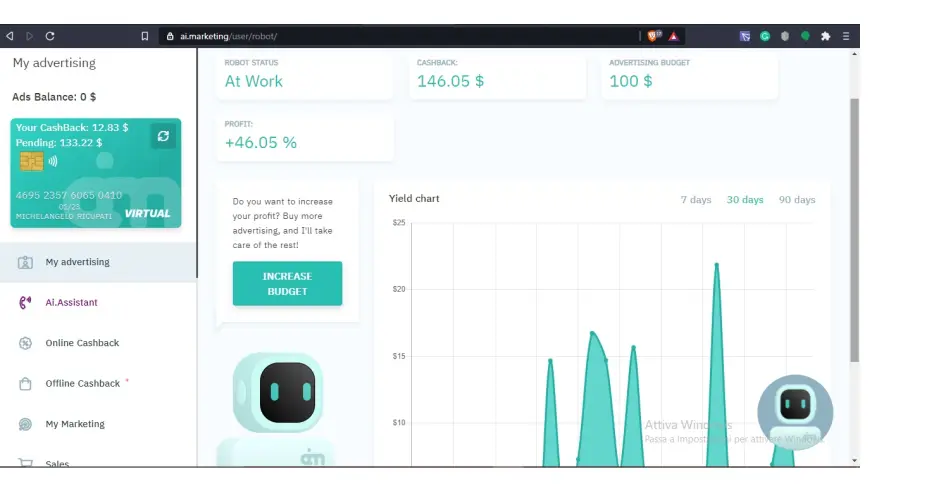
Task: Click the address bar URL ai.marketing
Action: tap(228, 36)
